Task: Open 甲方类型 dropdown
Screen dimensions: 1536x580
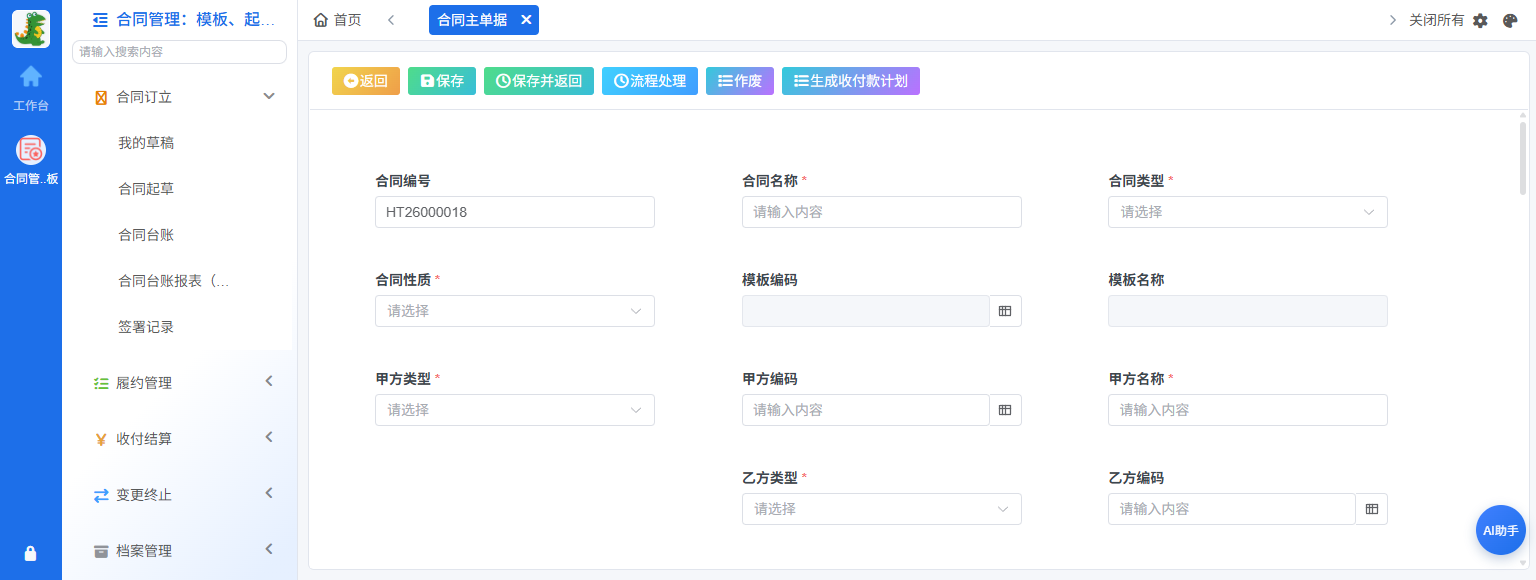Action: coord(515,410)
